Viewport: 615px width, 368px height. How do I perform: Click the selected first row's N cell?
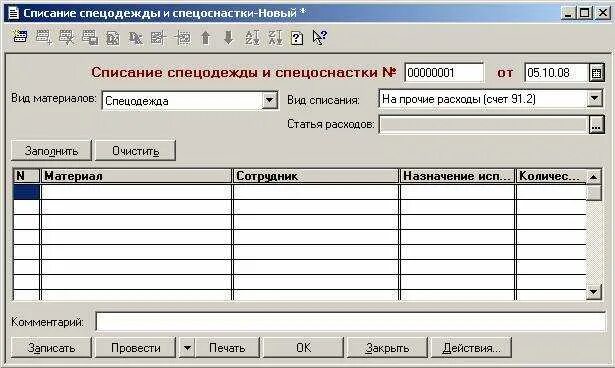26,192
